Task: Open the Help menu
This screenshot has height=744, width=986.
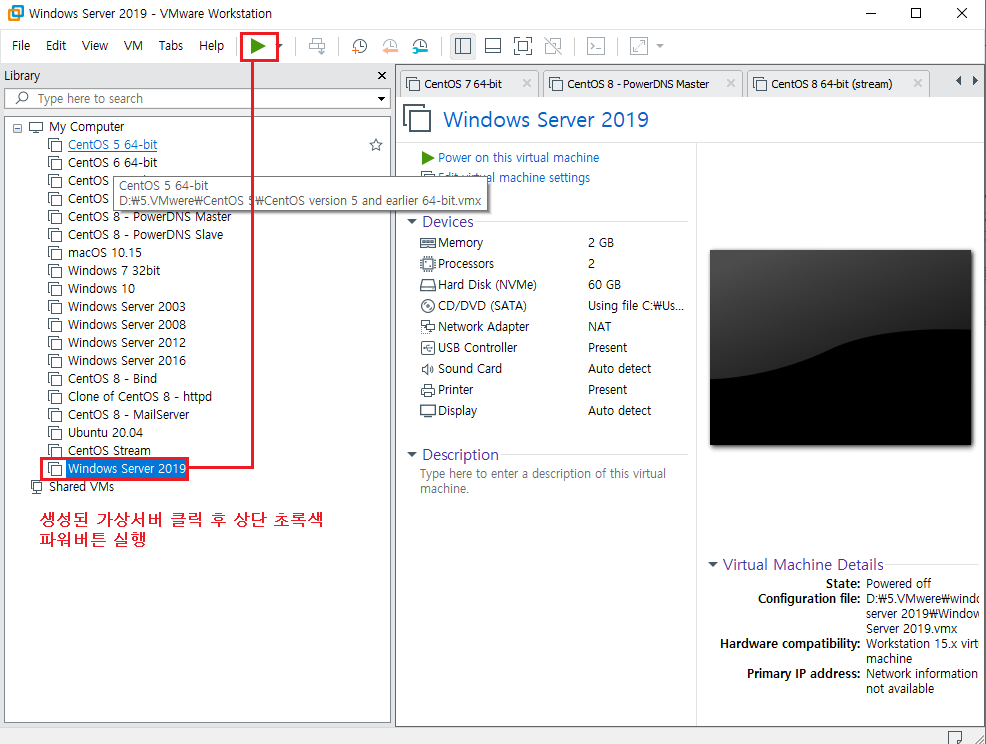Action: click(211, 46)
